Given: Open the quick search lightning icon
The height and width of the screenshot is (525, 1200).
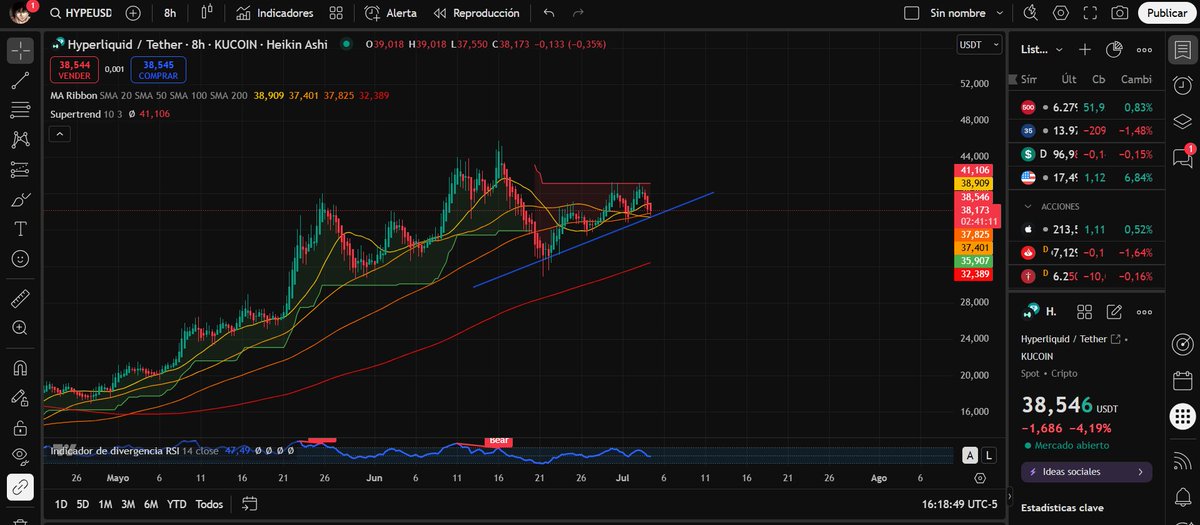Looking at the screenshot, I should click(x=1032, y=13).
